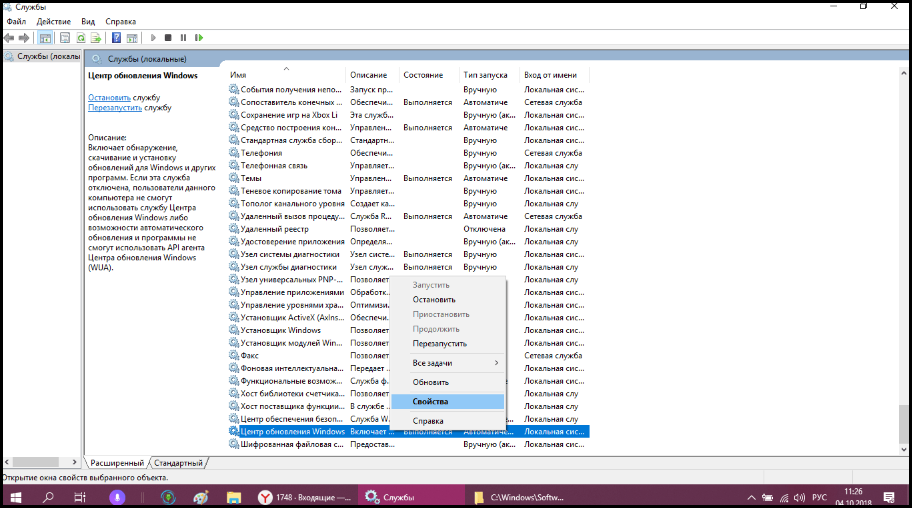912x508 pixels.
Task: Sort by the Тип запуска column header
Action: (x=489, y=75)
